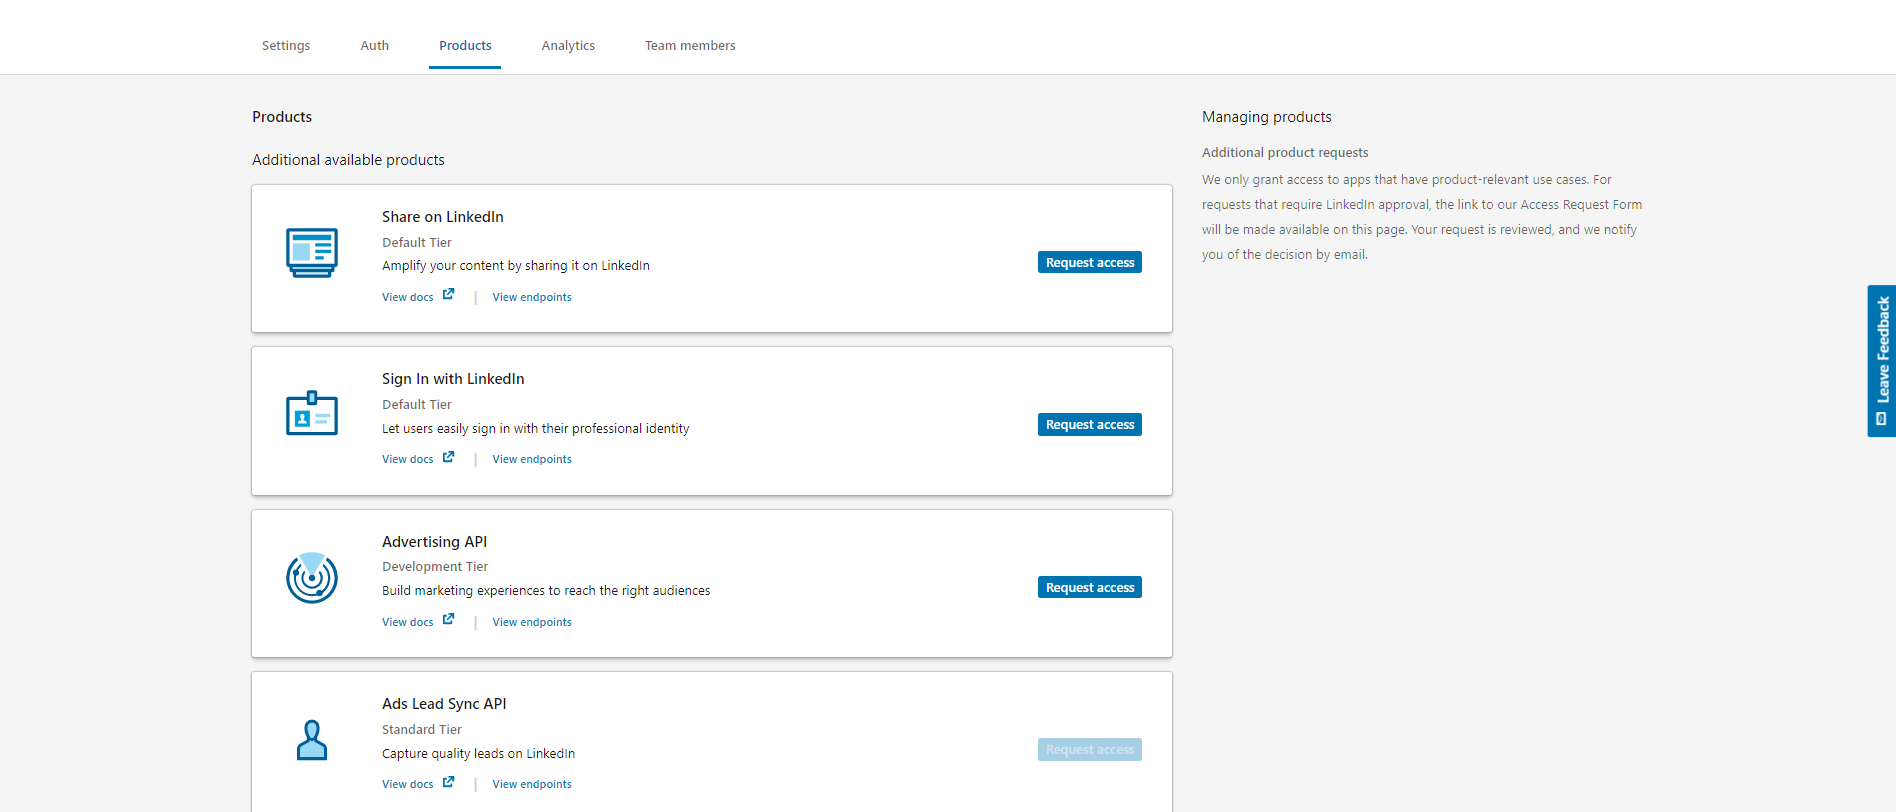Viewport: 1896px width, 812px height.
Task: Click the 'Advertising API' product title
Action: (434, 542)
